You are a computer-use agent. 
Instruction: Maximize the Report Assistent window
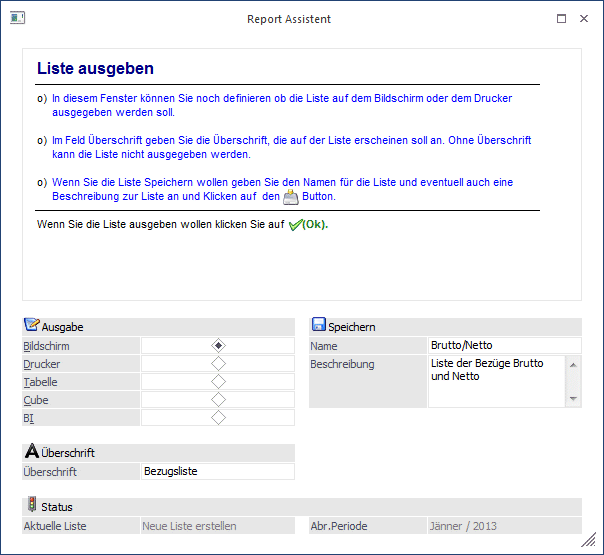click(x=561, y=18)
